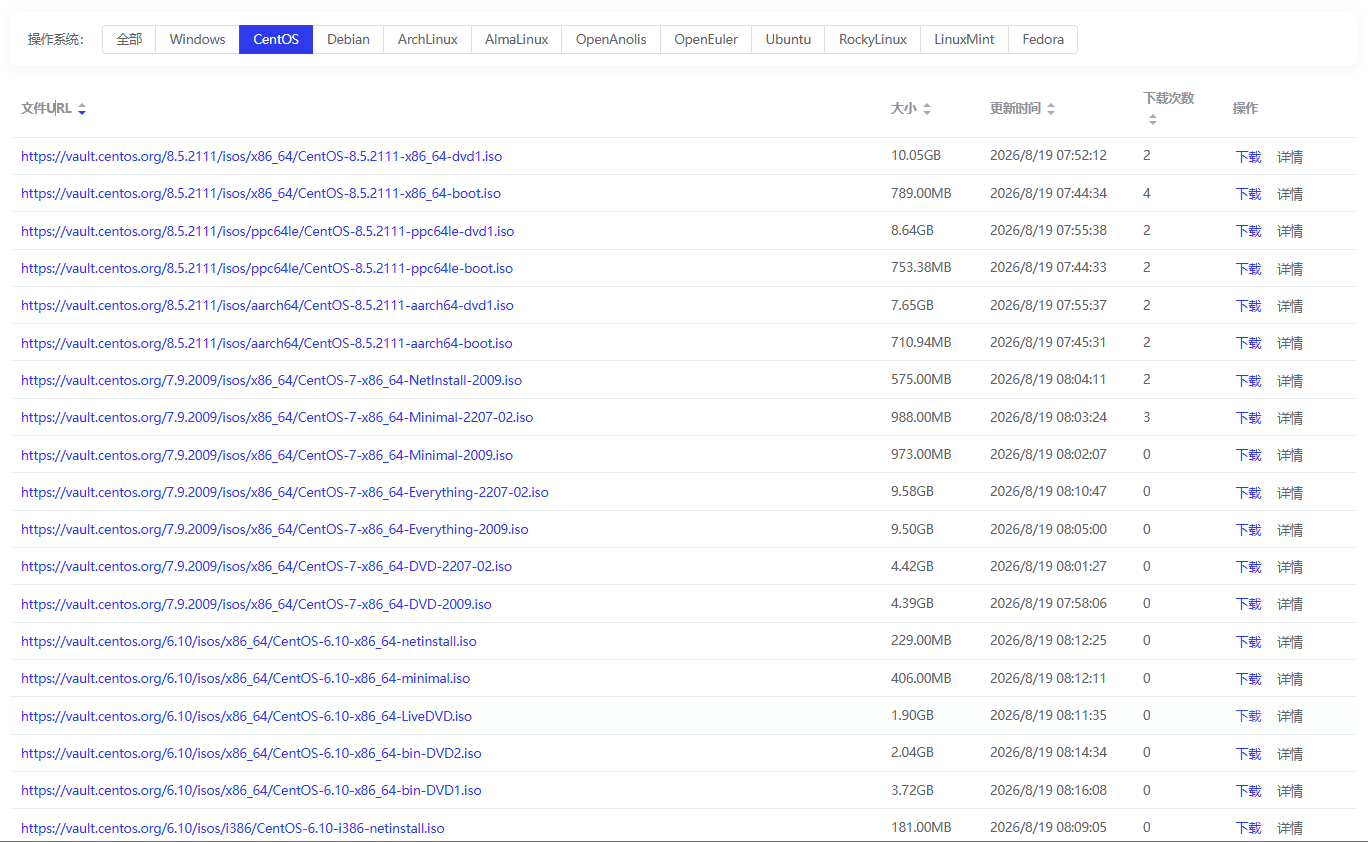Image resolution: width=1368 pixels, height=842 pixels.
Task: Toggle sort arrows next to 更新时间
Action: tap(1051, 109)
